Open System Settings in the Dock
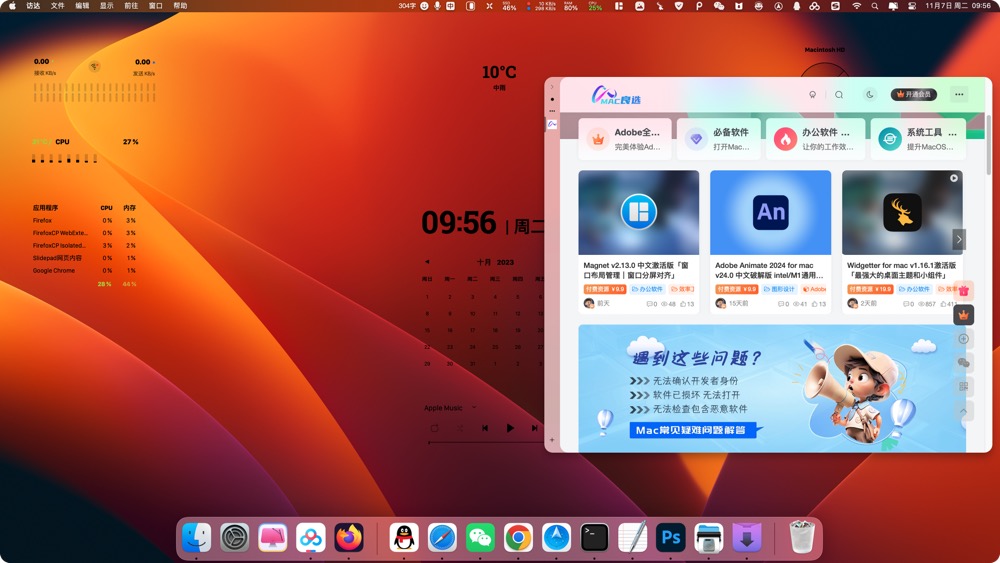The width and height of the screenshot is (1000, 563). [235, 537]
